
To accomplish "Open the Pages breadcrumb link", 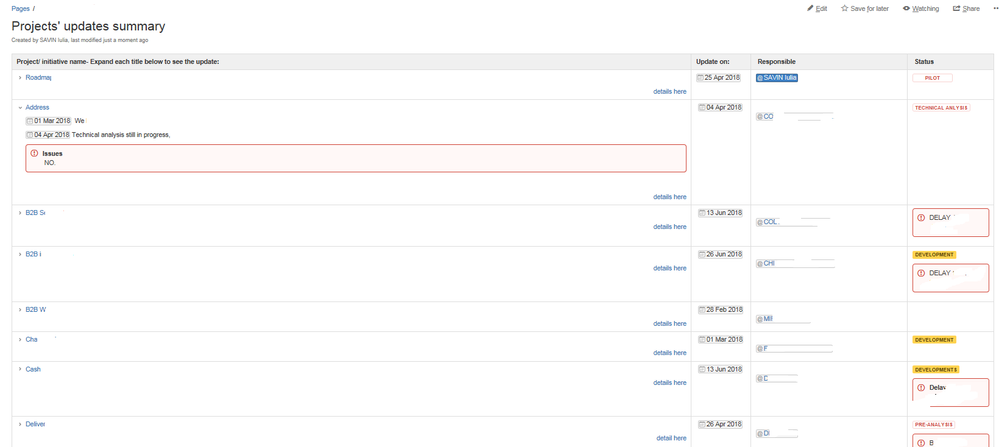I will (20, 8).
